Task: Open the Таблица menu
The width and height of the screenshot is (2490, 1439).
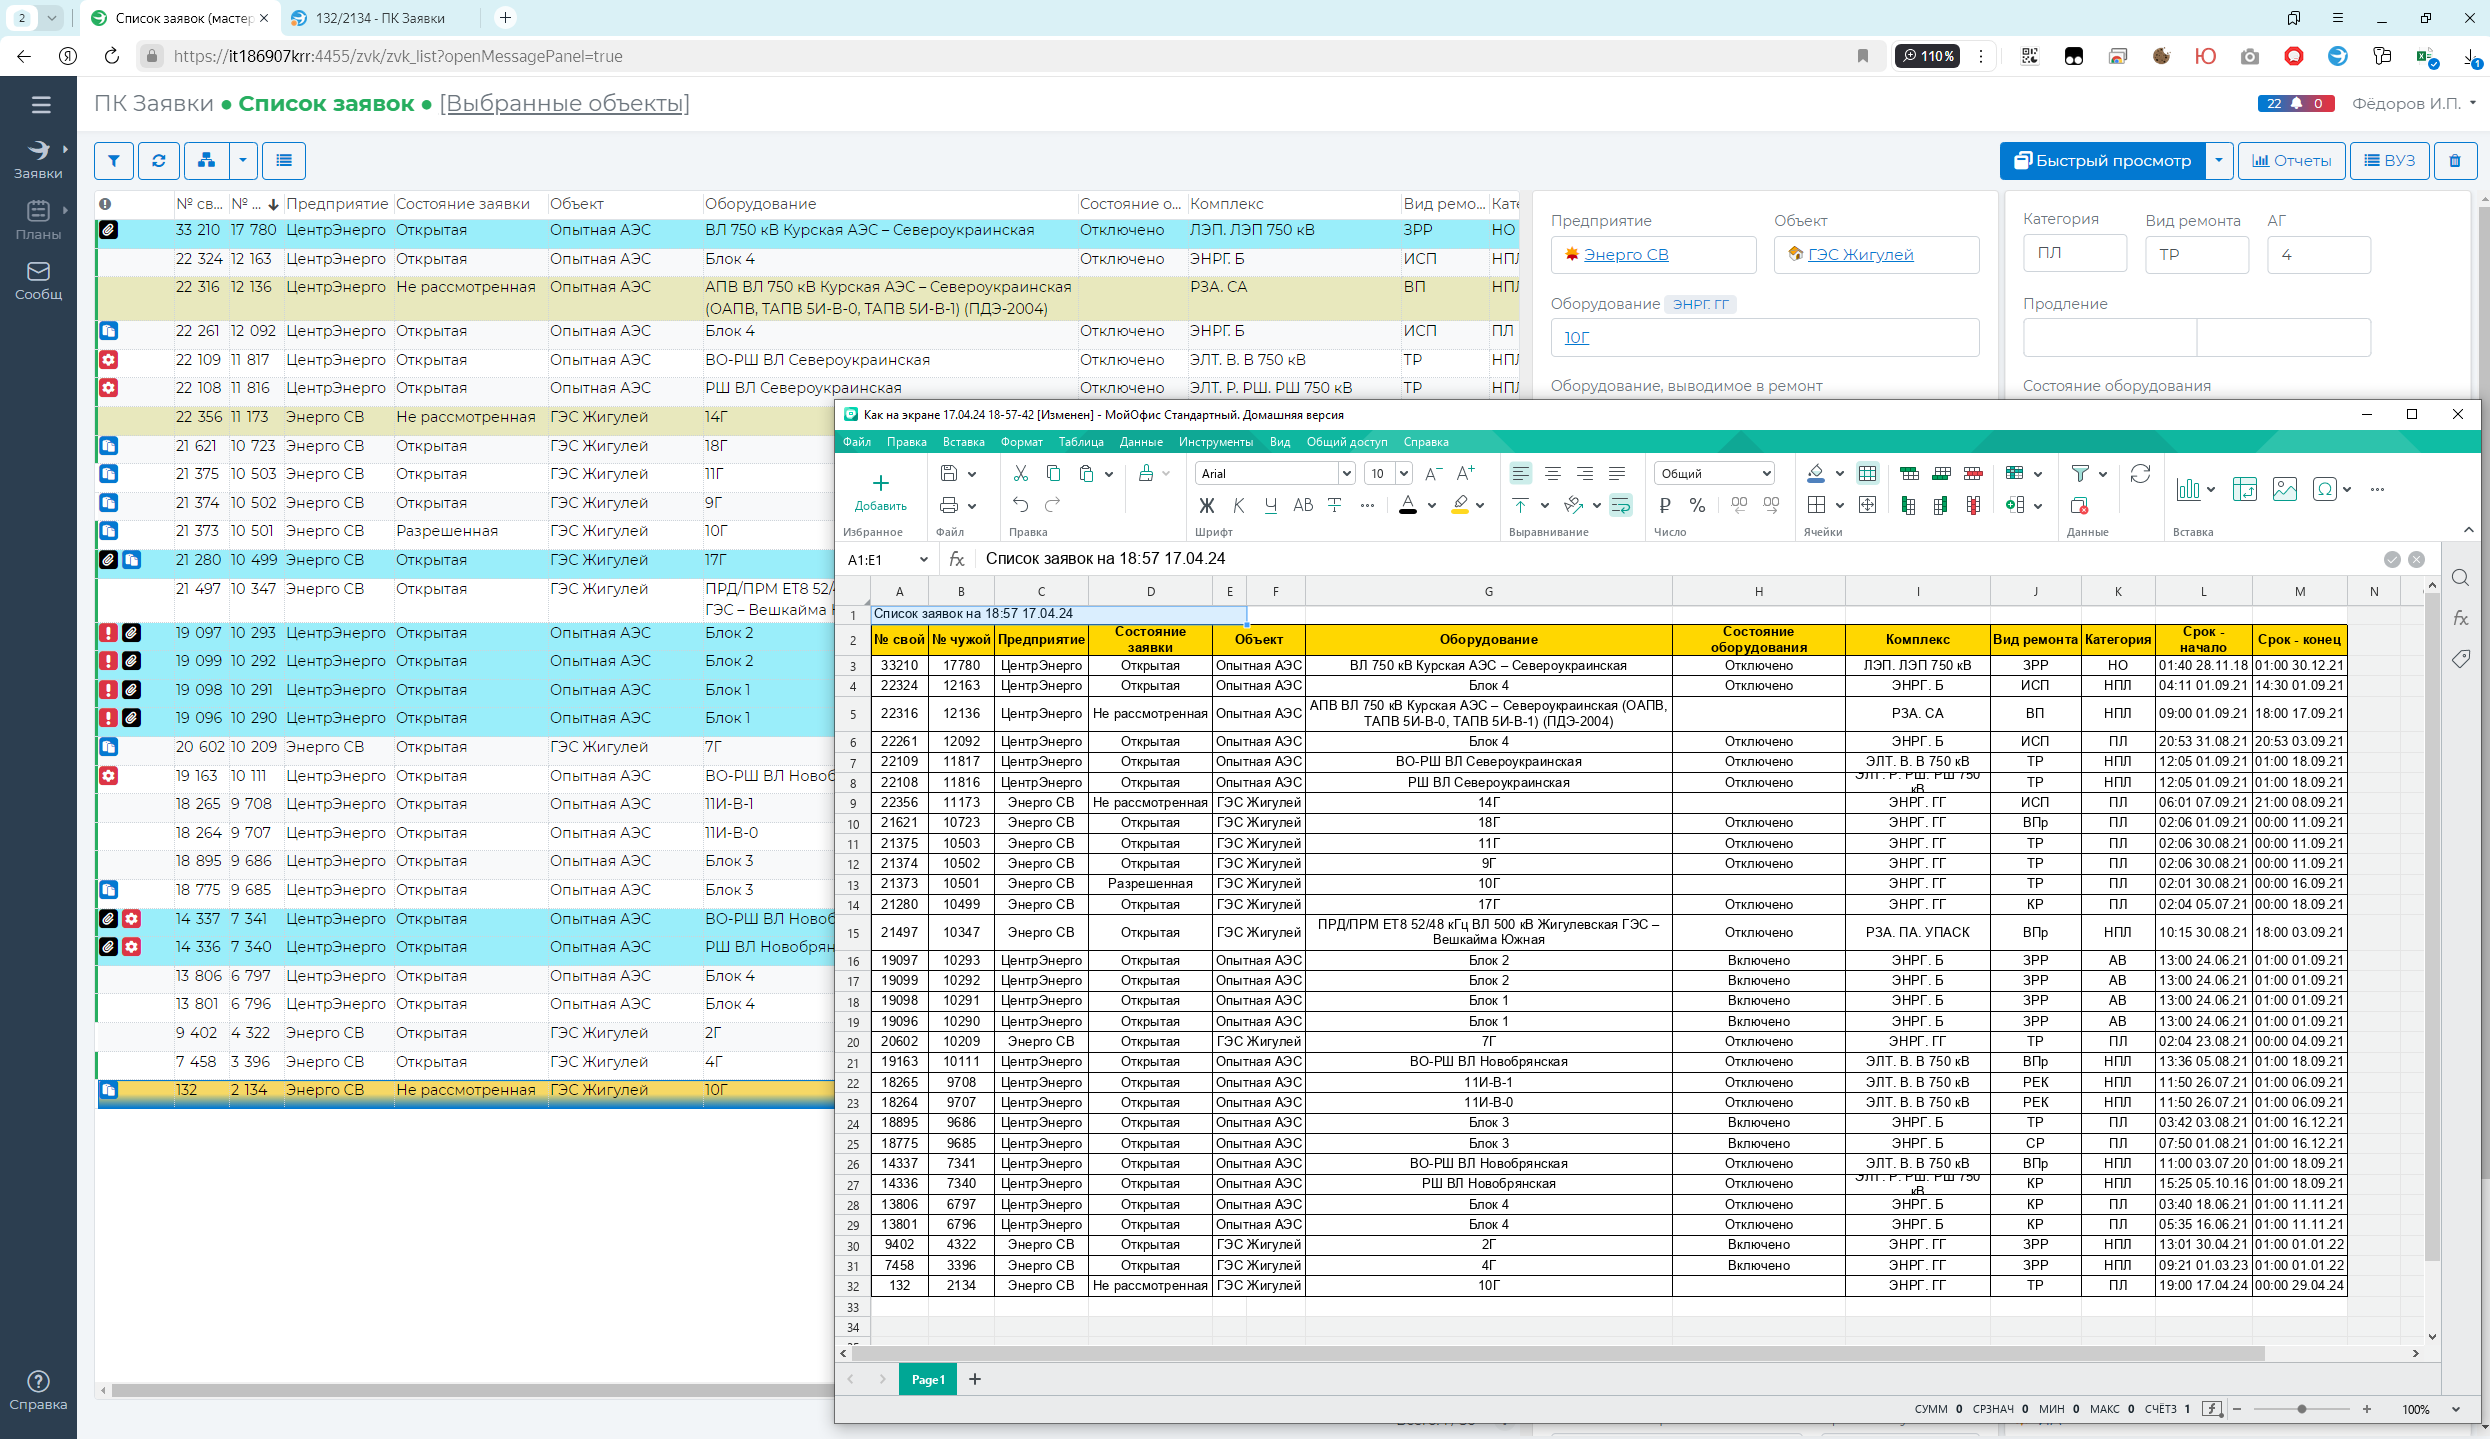Action: pyautogui.click(x=1081, y=442)
